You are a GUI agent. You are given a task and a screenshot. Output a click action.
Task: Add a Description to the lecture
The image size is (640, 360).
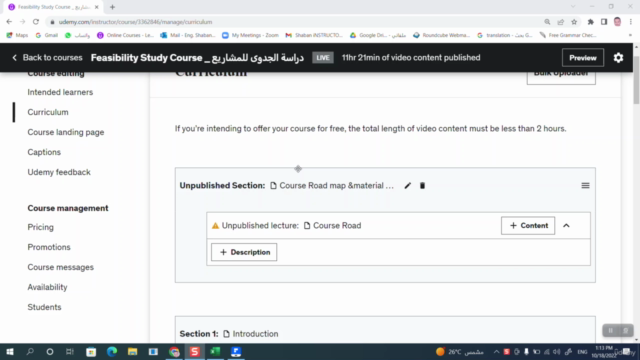[244, 252]
